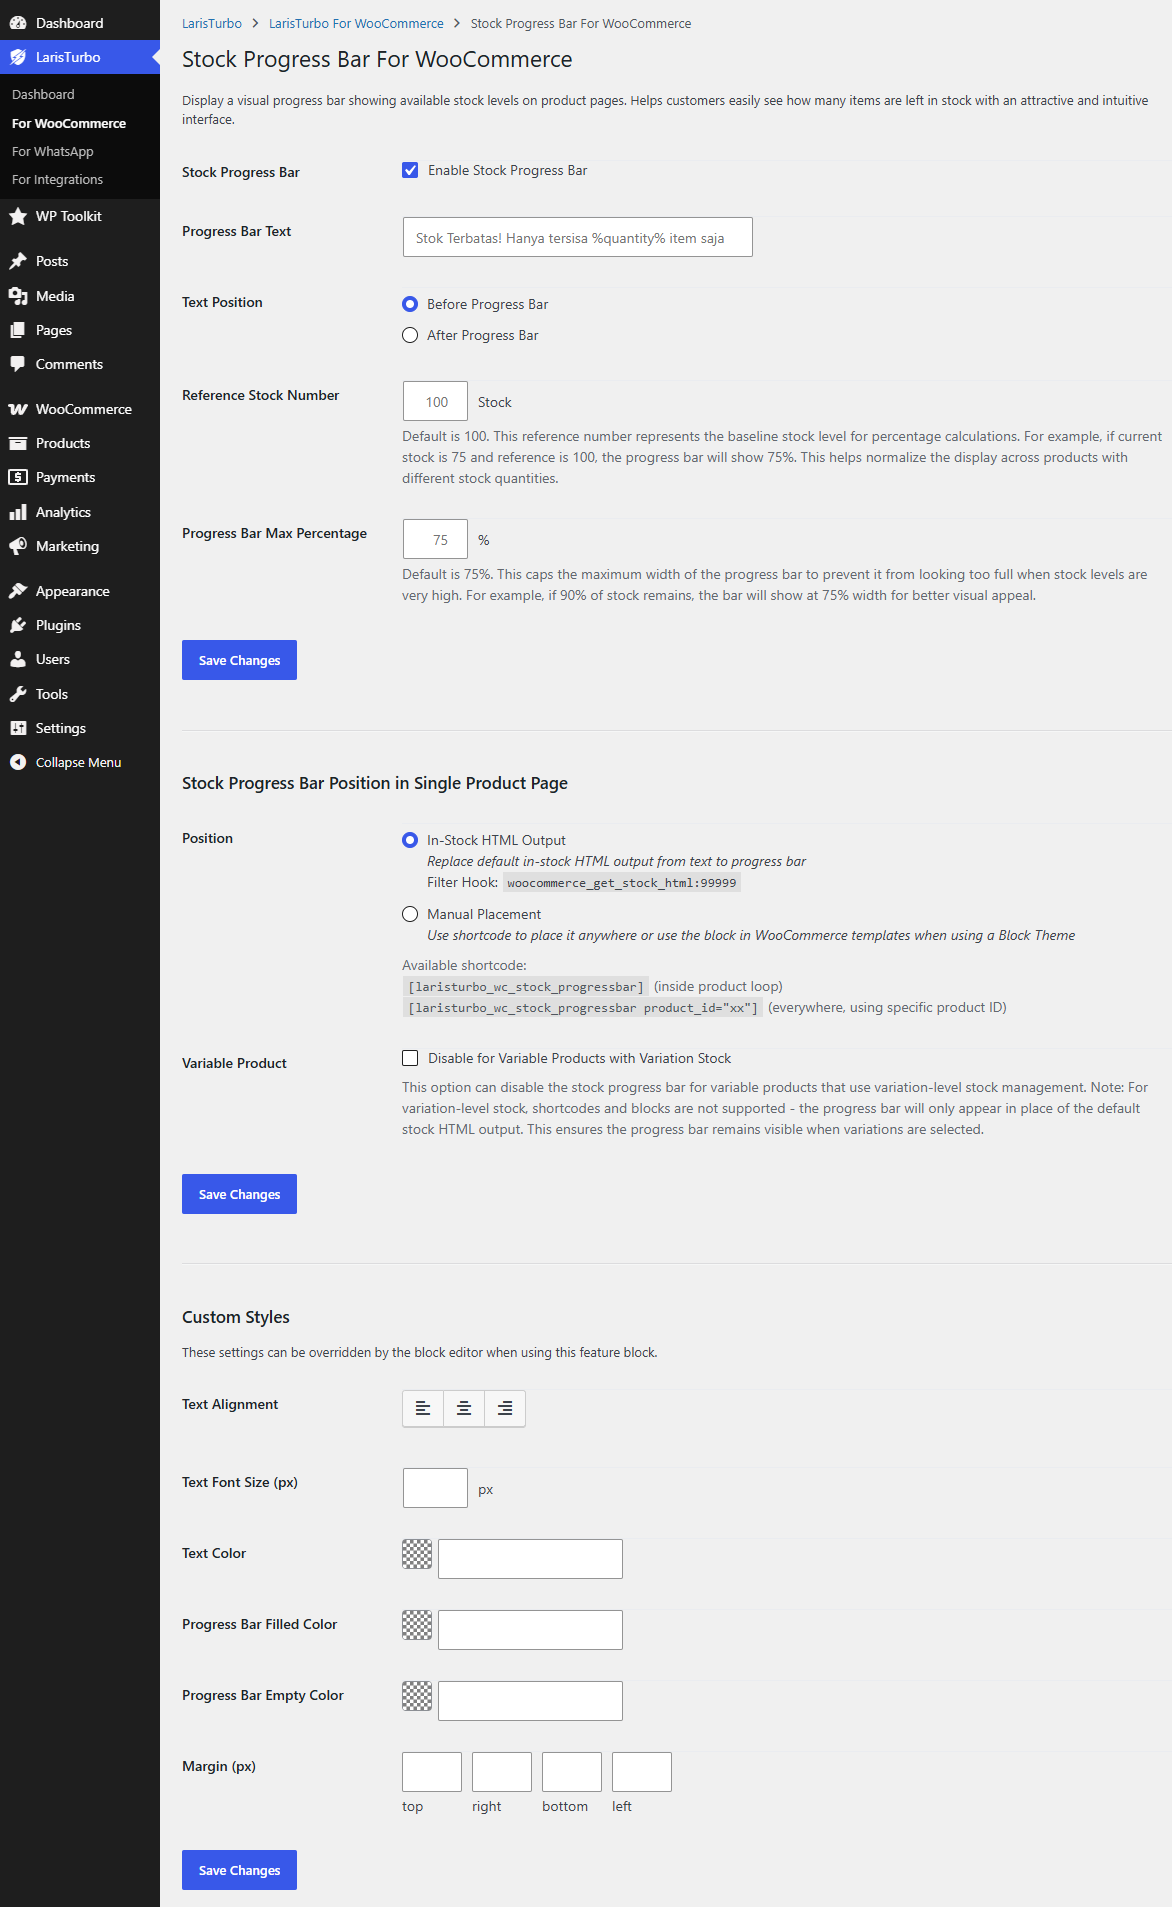Viewport: 1172px width, 1907px height.
Task: Align text right in Text Alignment
Action: click(505, 1408)
